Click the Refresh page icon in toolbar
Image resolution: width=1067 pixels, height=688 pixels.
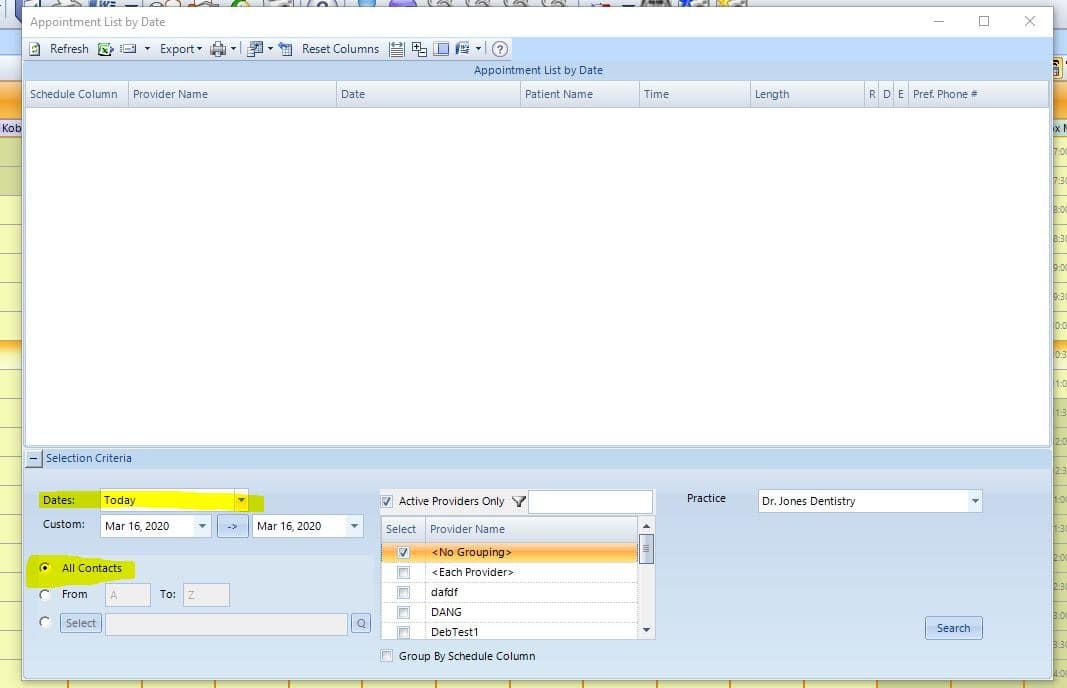35,49
